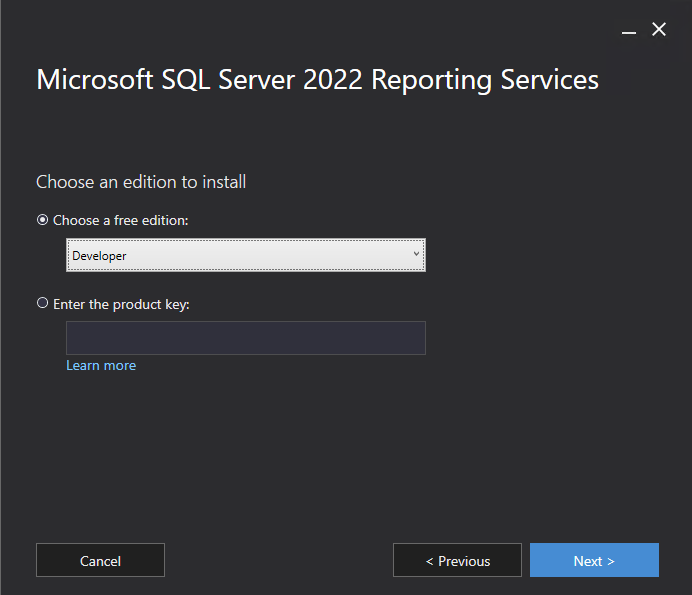The height and width of the screenshot is (595, 692).
Task: Open the Developer edition dropdown
Action: [246, 255]
